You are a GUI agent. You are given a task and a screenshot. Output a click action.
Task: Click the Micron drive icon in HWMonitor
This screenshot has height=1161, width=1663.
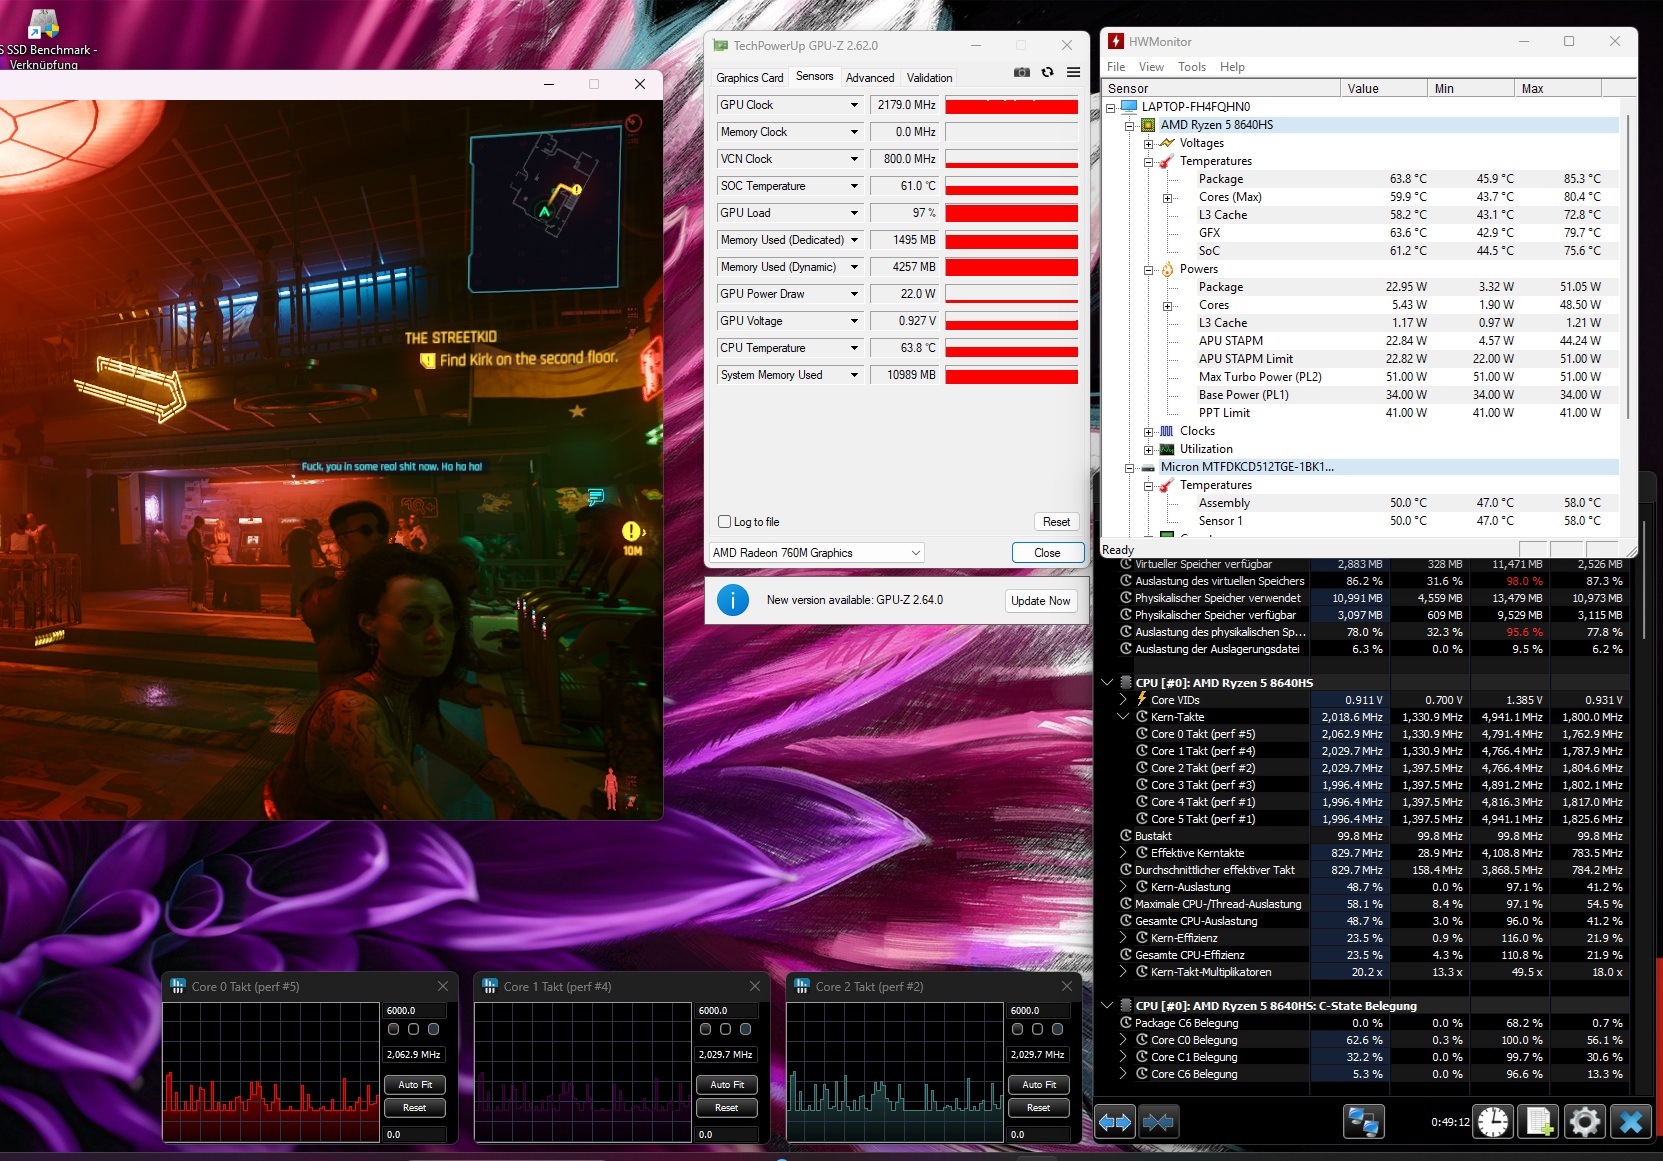(x=1148, y=467)
